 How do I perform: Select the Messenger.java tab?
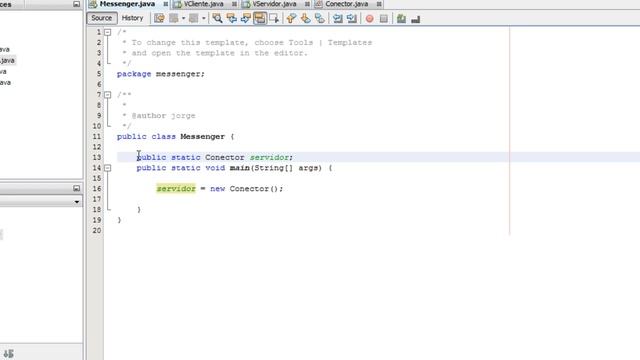127,4
